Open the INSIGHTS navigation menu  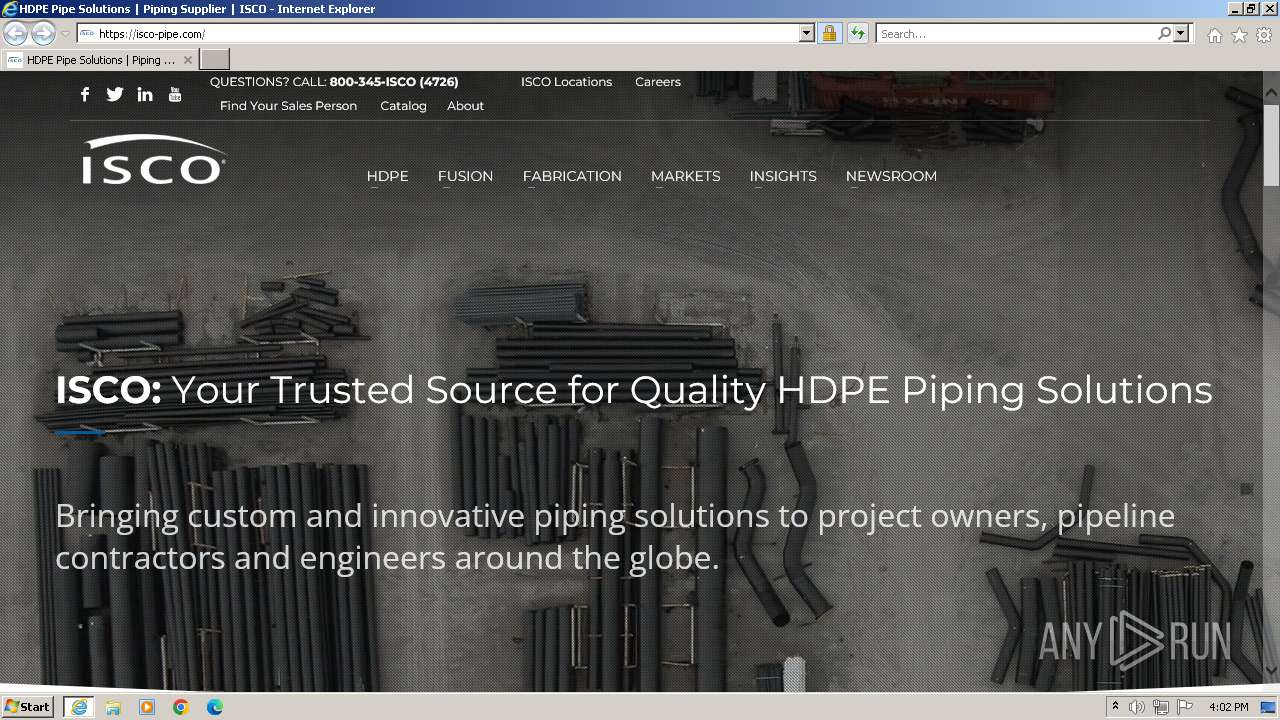pyautogui.click(x=783, y=176)
